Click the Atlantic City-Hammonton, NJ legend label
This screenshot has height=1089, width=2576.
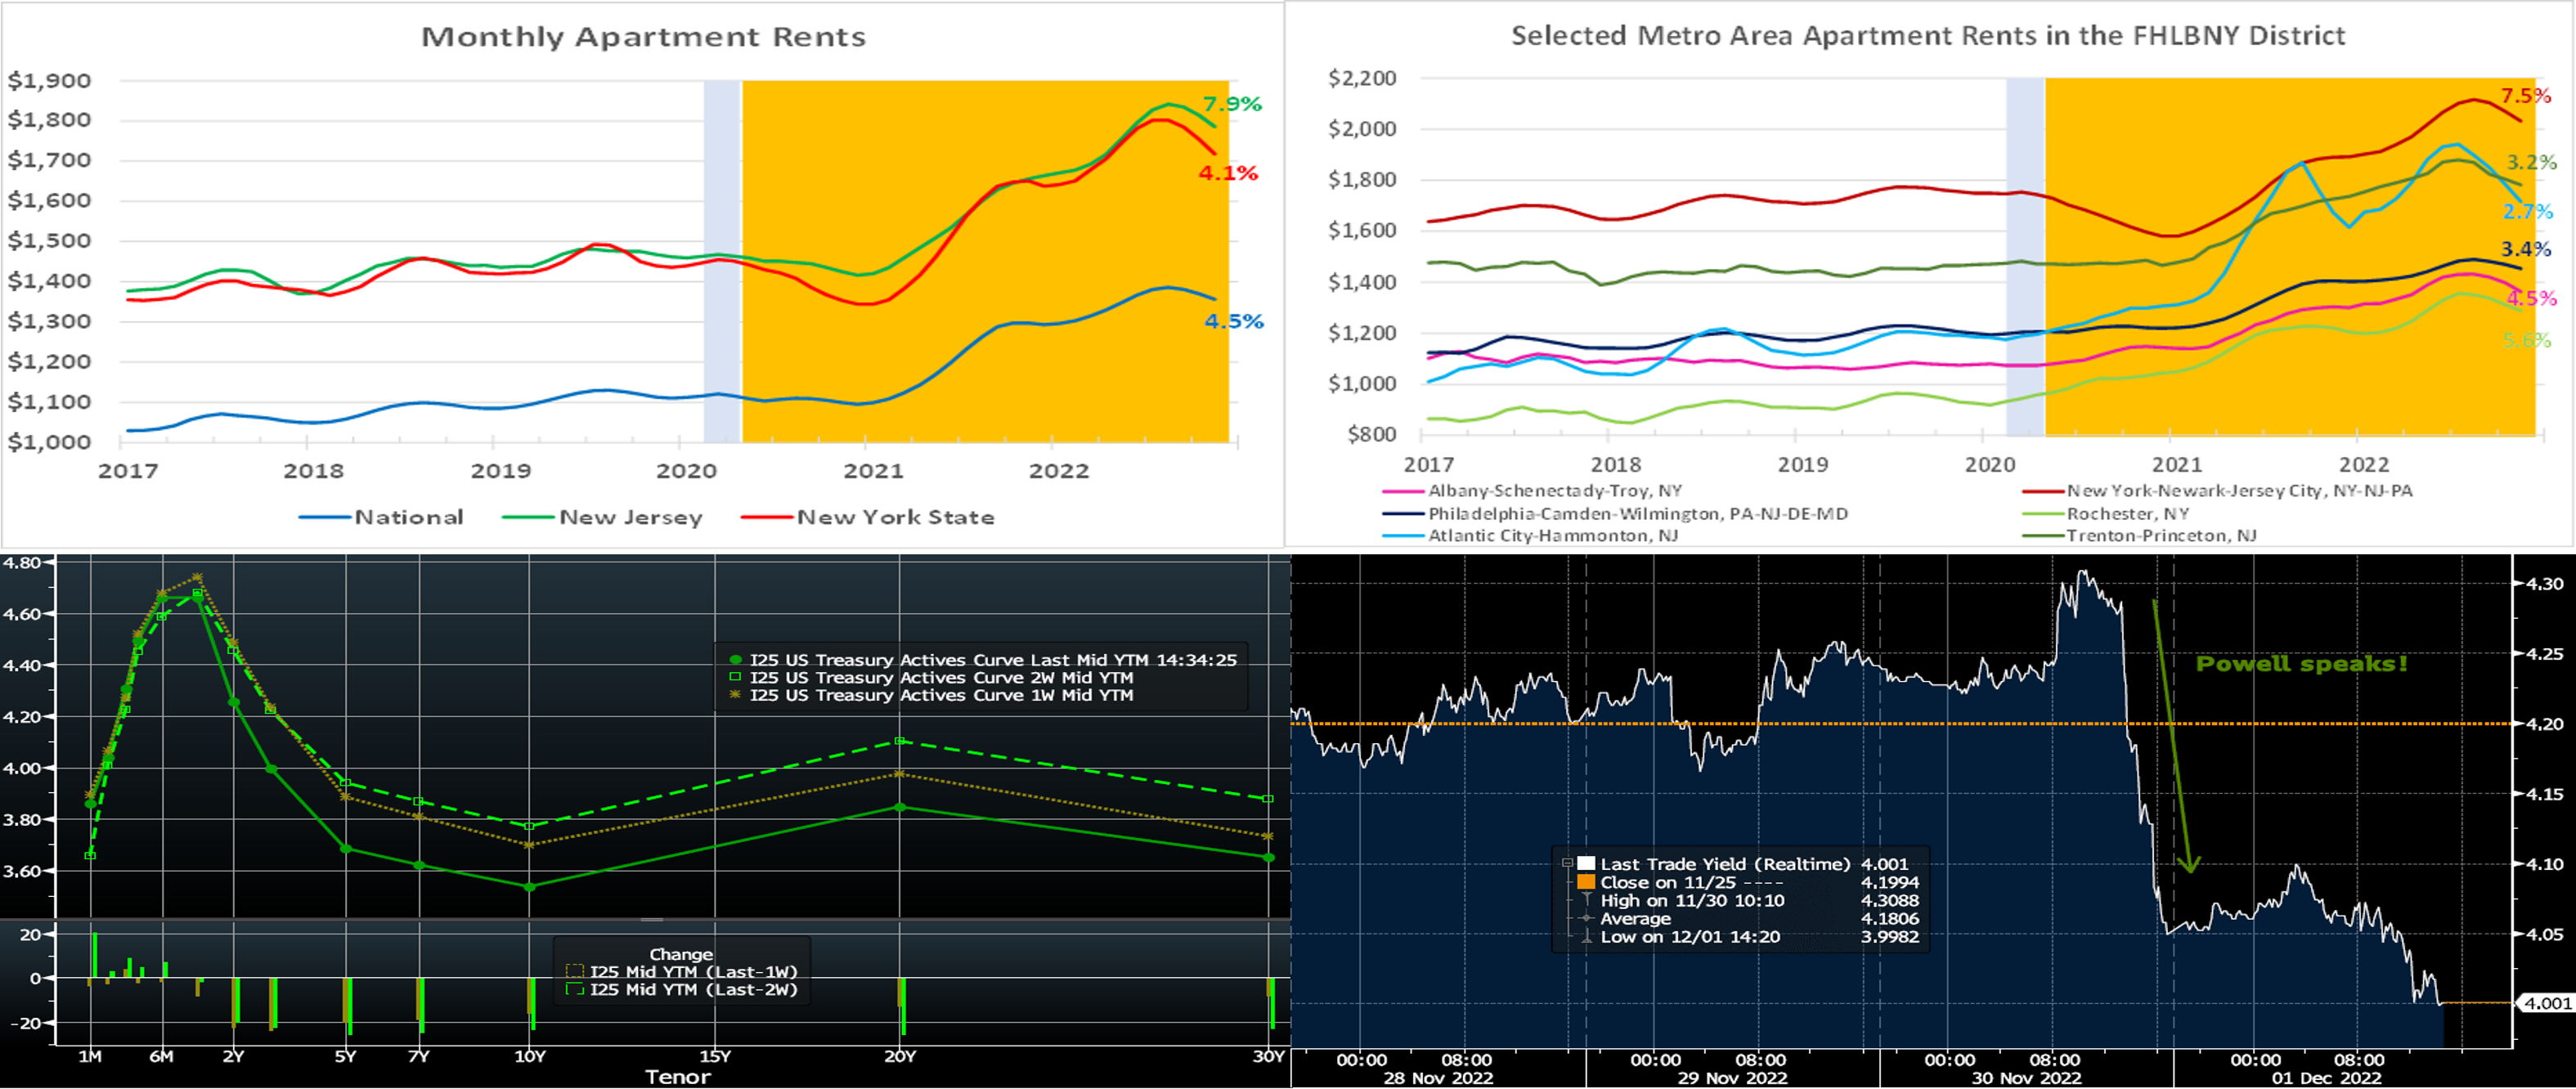coord(1553,536)
